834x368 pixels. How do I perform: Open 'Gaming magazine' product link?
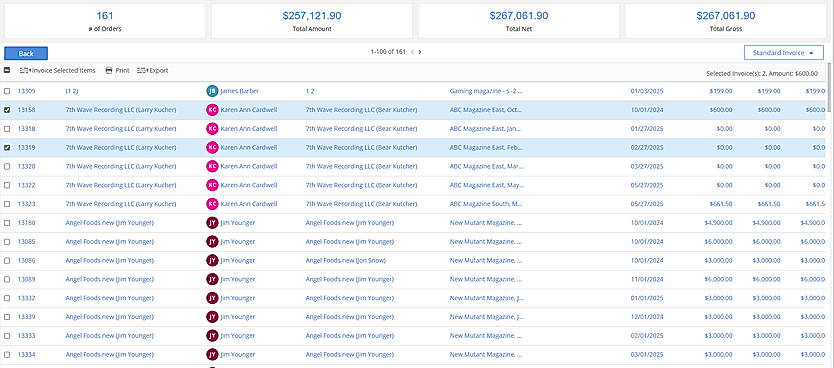487,91
